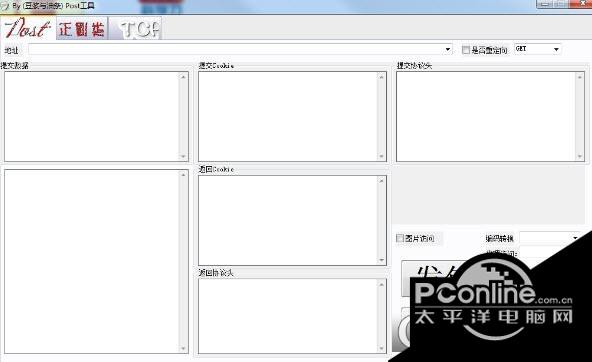This screenshot has width=592, height=362.
Task: Click the Post工具 window title bar icon
Action: tap(4, 6)
